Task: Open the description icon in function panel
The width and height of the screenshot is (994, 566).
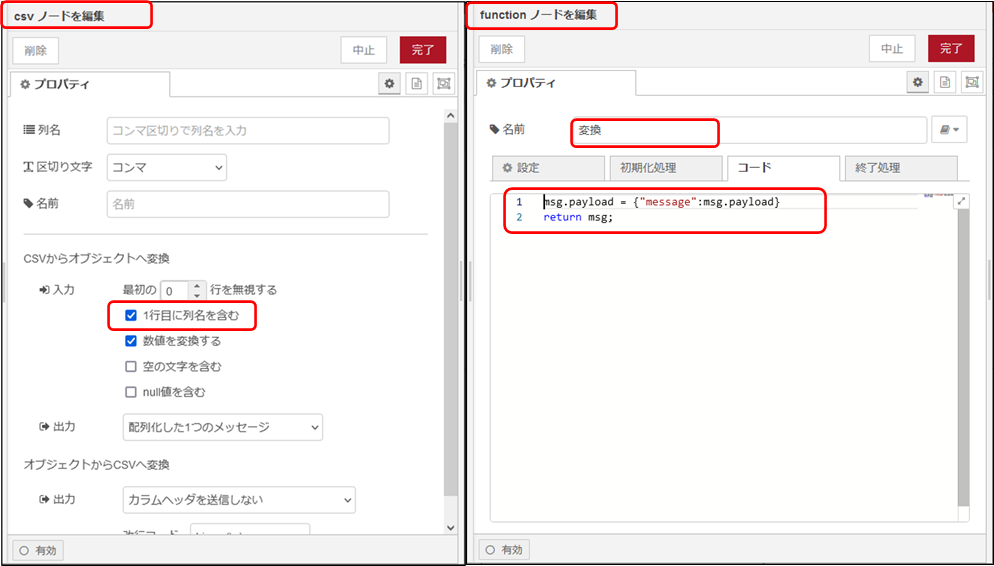Action: click(x=945, y=82)
